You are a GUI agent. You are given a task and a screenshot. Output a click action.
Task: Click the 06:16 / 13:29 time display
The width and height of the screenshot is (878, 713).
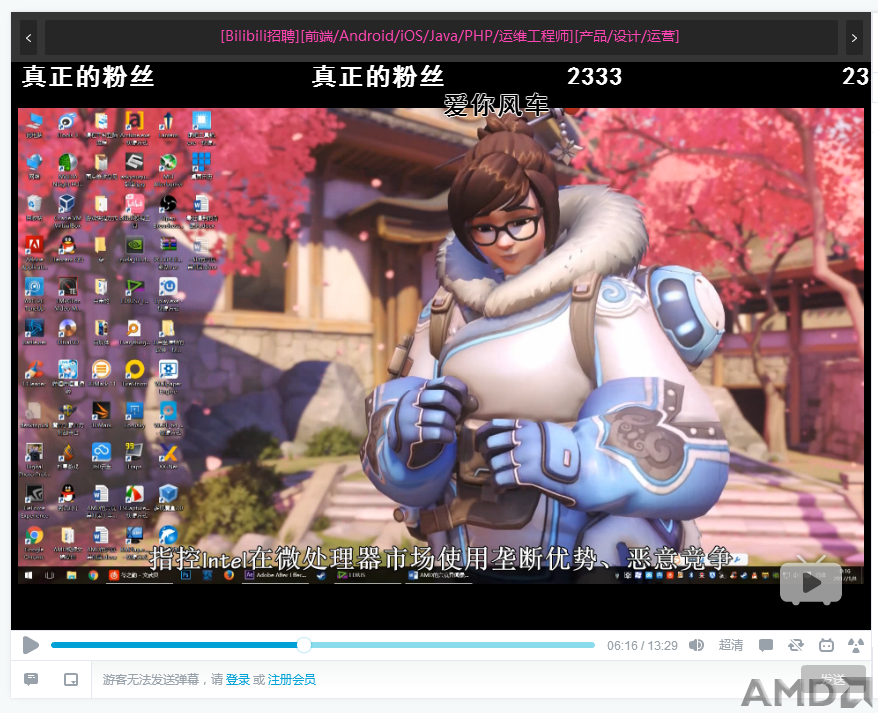[x=642, y=646]
